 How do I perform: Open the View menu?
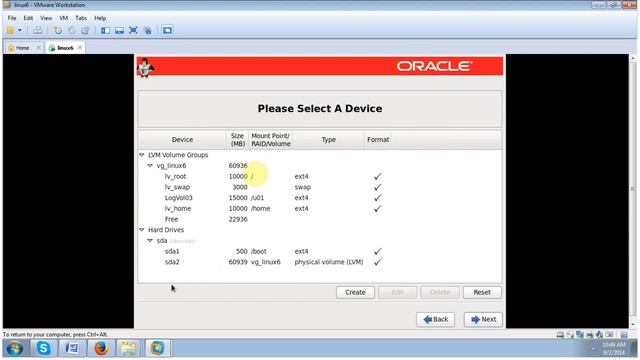(46, 18)
